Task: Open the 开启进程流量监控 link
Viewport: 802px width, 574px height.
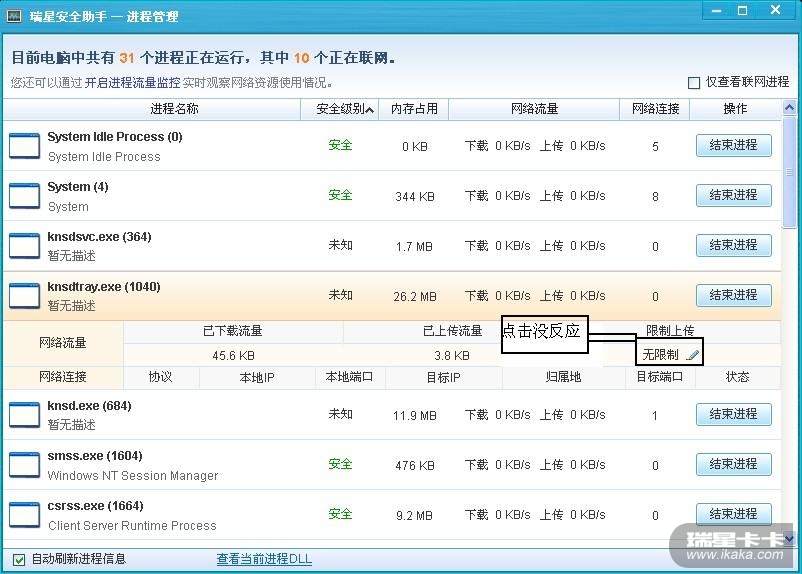Action: tap(132, 83)
